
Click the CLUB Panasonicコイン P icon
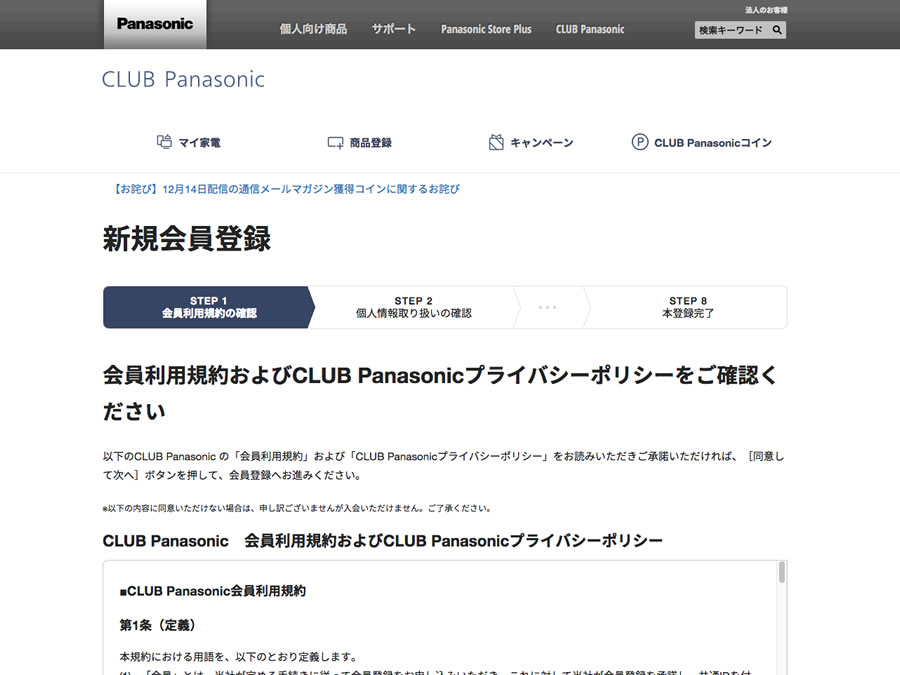click(x=640, y=142)
